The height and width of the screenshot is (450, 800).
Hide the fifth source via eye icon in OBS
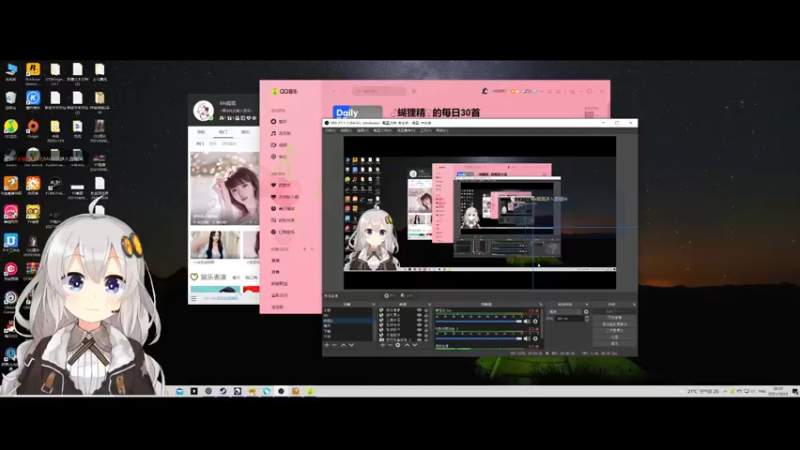click(419, 330)
